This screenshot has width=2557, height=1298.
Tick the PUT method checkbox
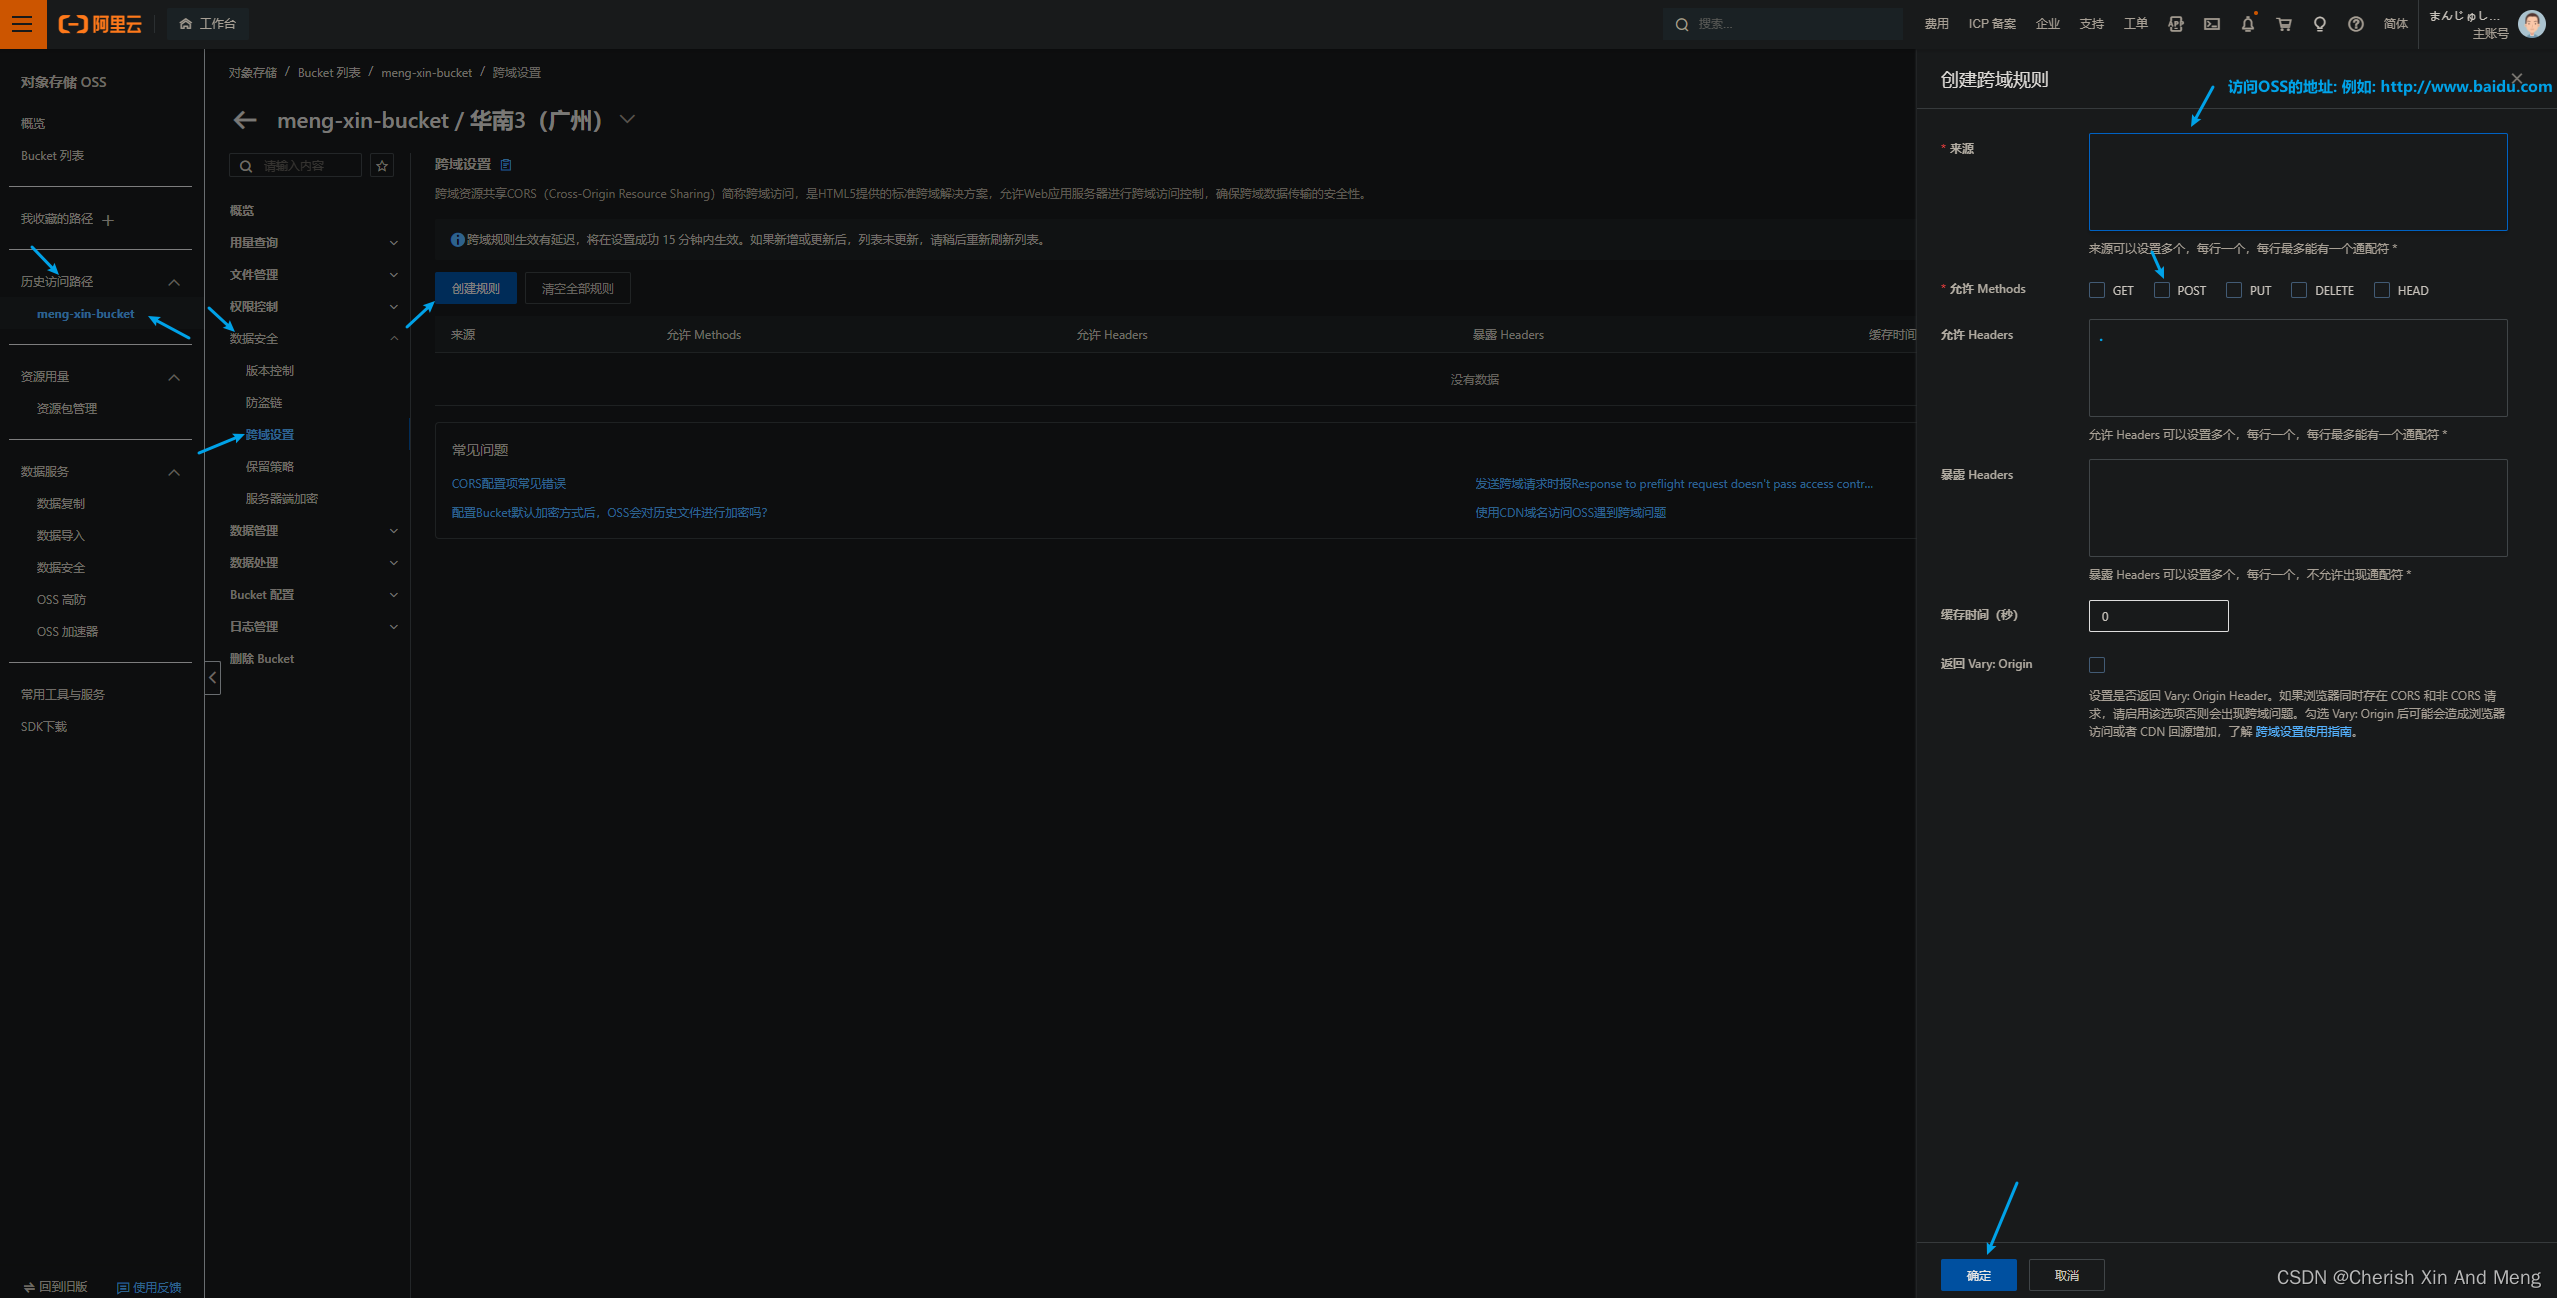[x=2233, y=290]
